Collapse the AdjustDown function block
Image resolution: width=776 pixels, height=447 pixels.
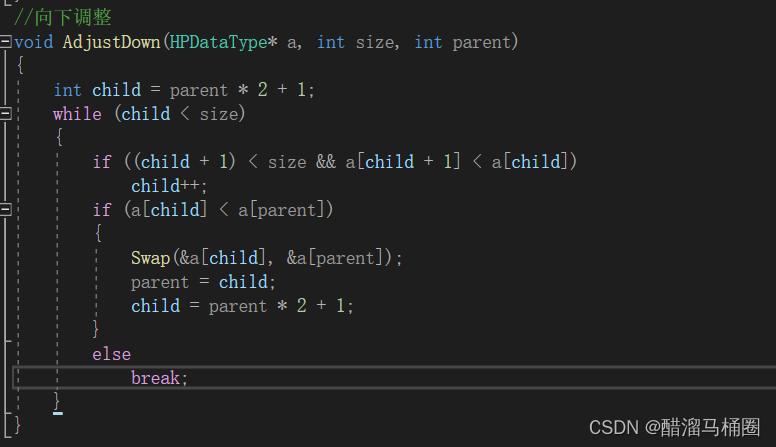point(5,42)
